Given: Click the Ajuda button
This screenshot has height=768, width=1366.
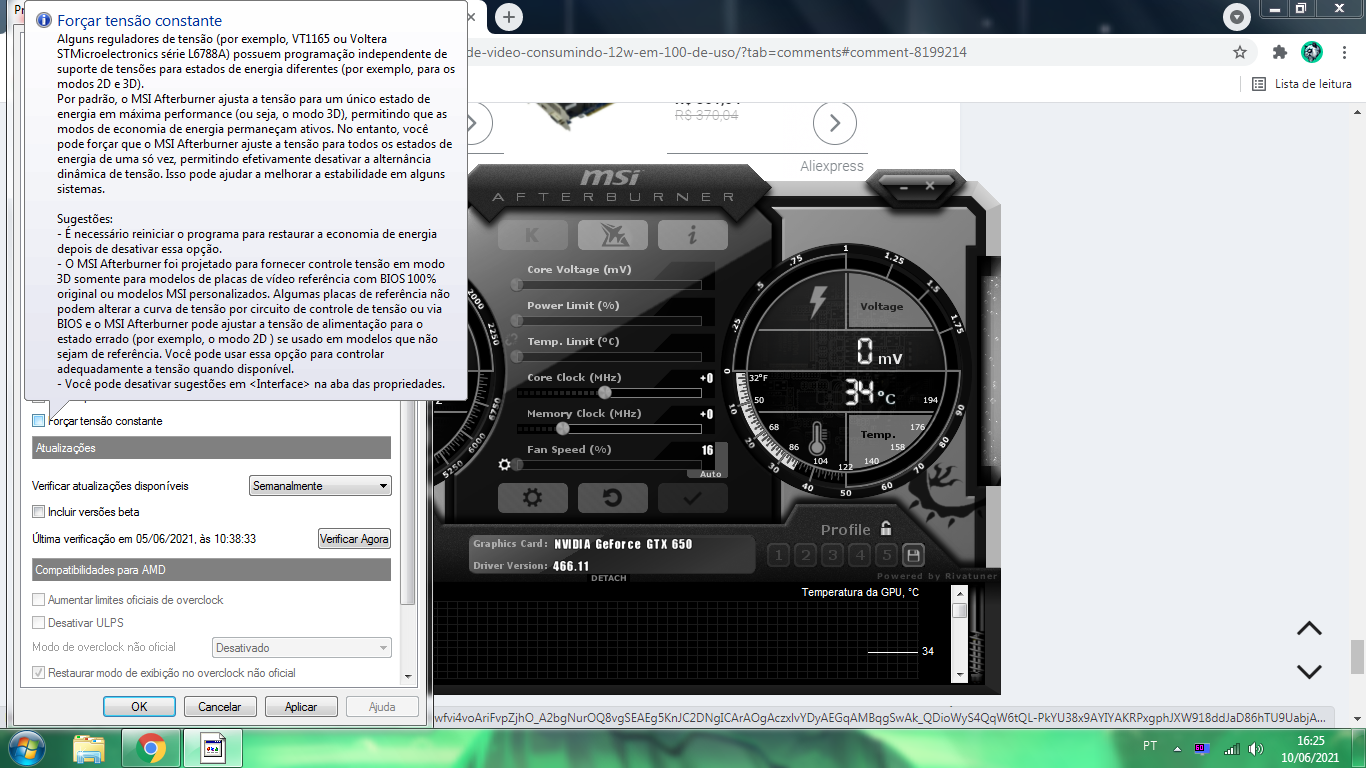Looking at the screenshot, I should pos(382,706).
